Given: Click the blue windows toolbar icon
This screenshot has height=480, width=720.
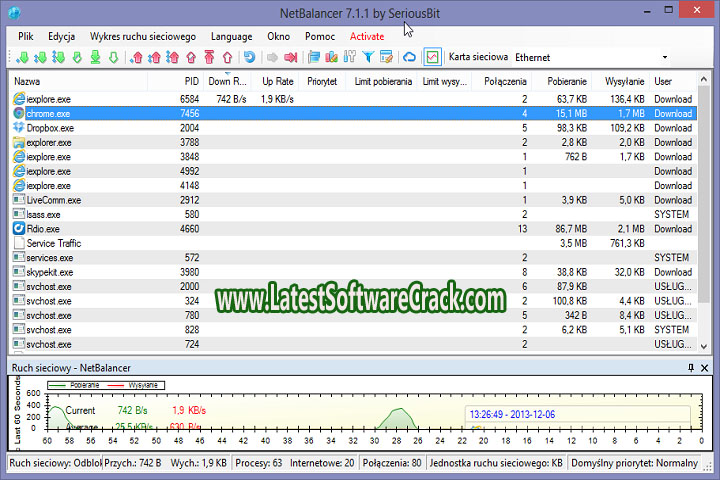Looking at the screenshot, I should (x=314, y=57).
